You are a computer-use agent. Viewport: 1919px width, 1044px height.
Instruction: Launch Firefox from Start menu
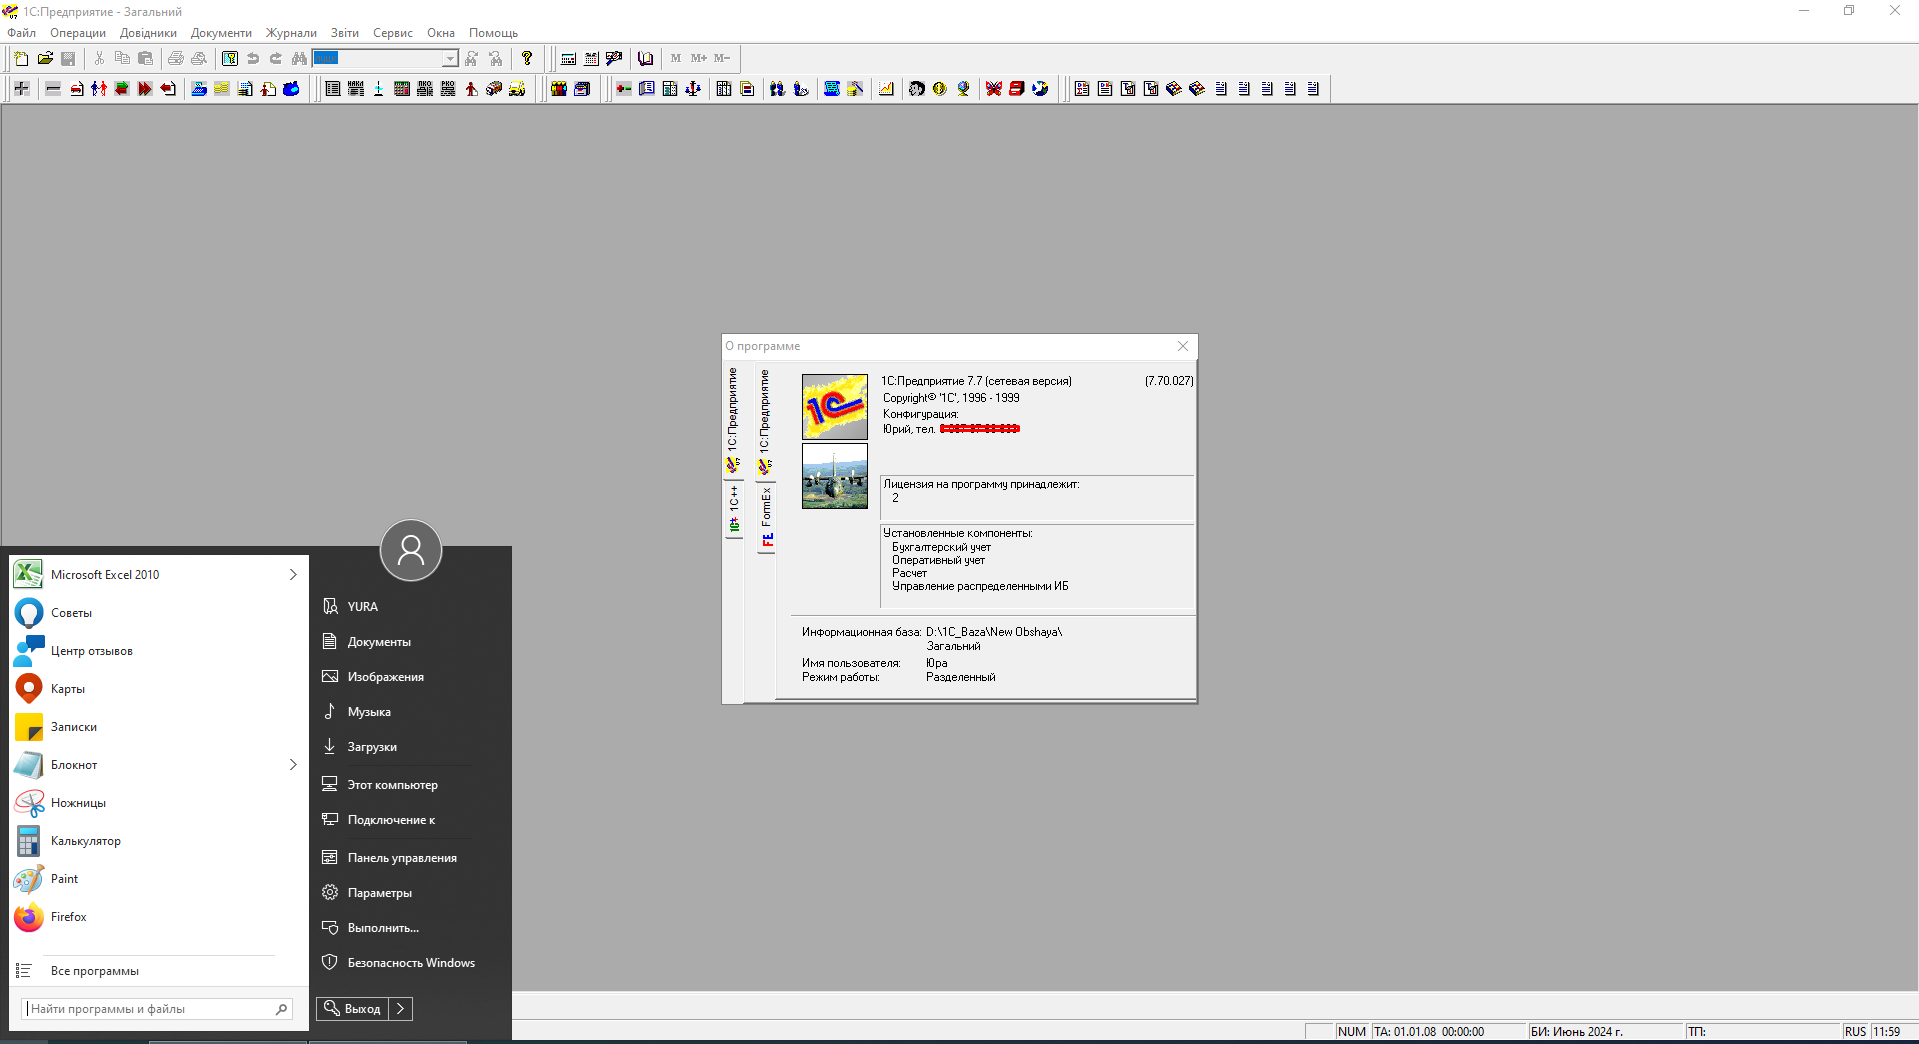[x=69, y=917]
